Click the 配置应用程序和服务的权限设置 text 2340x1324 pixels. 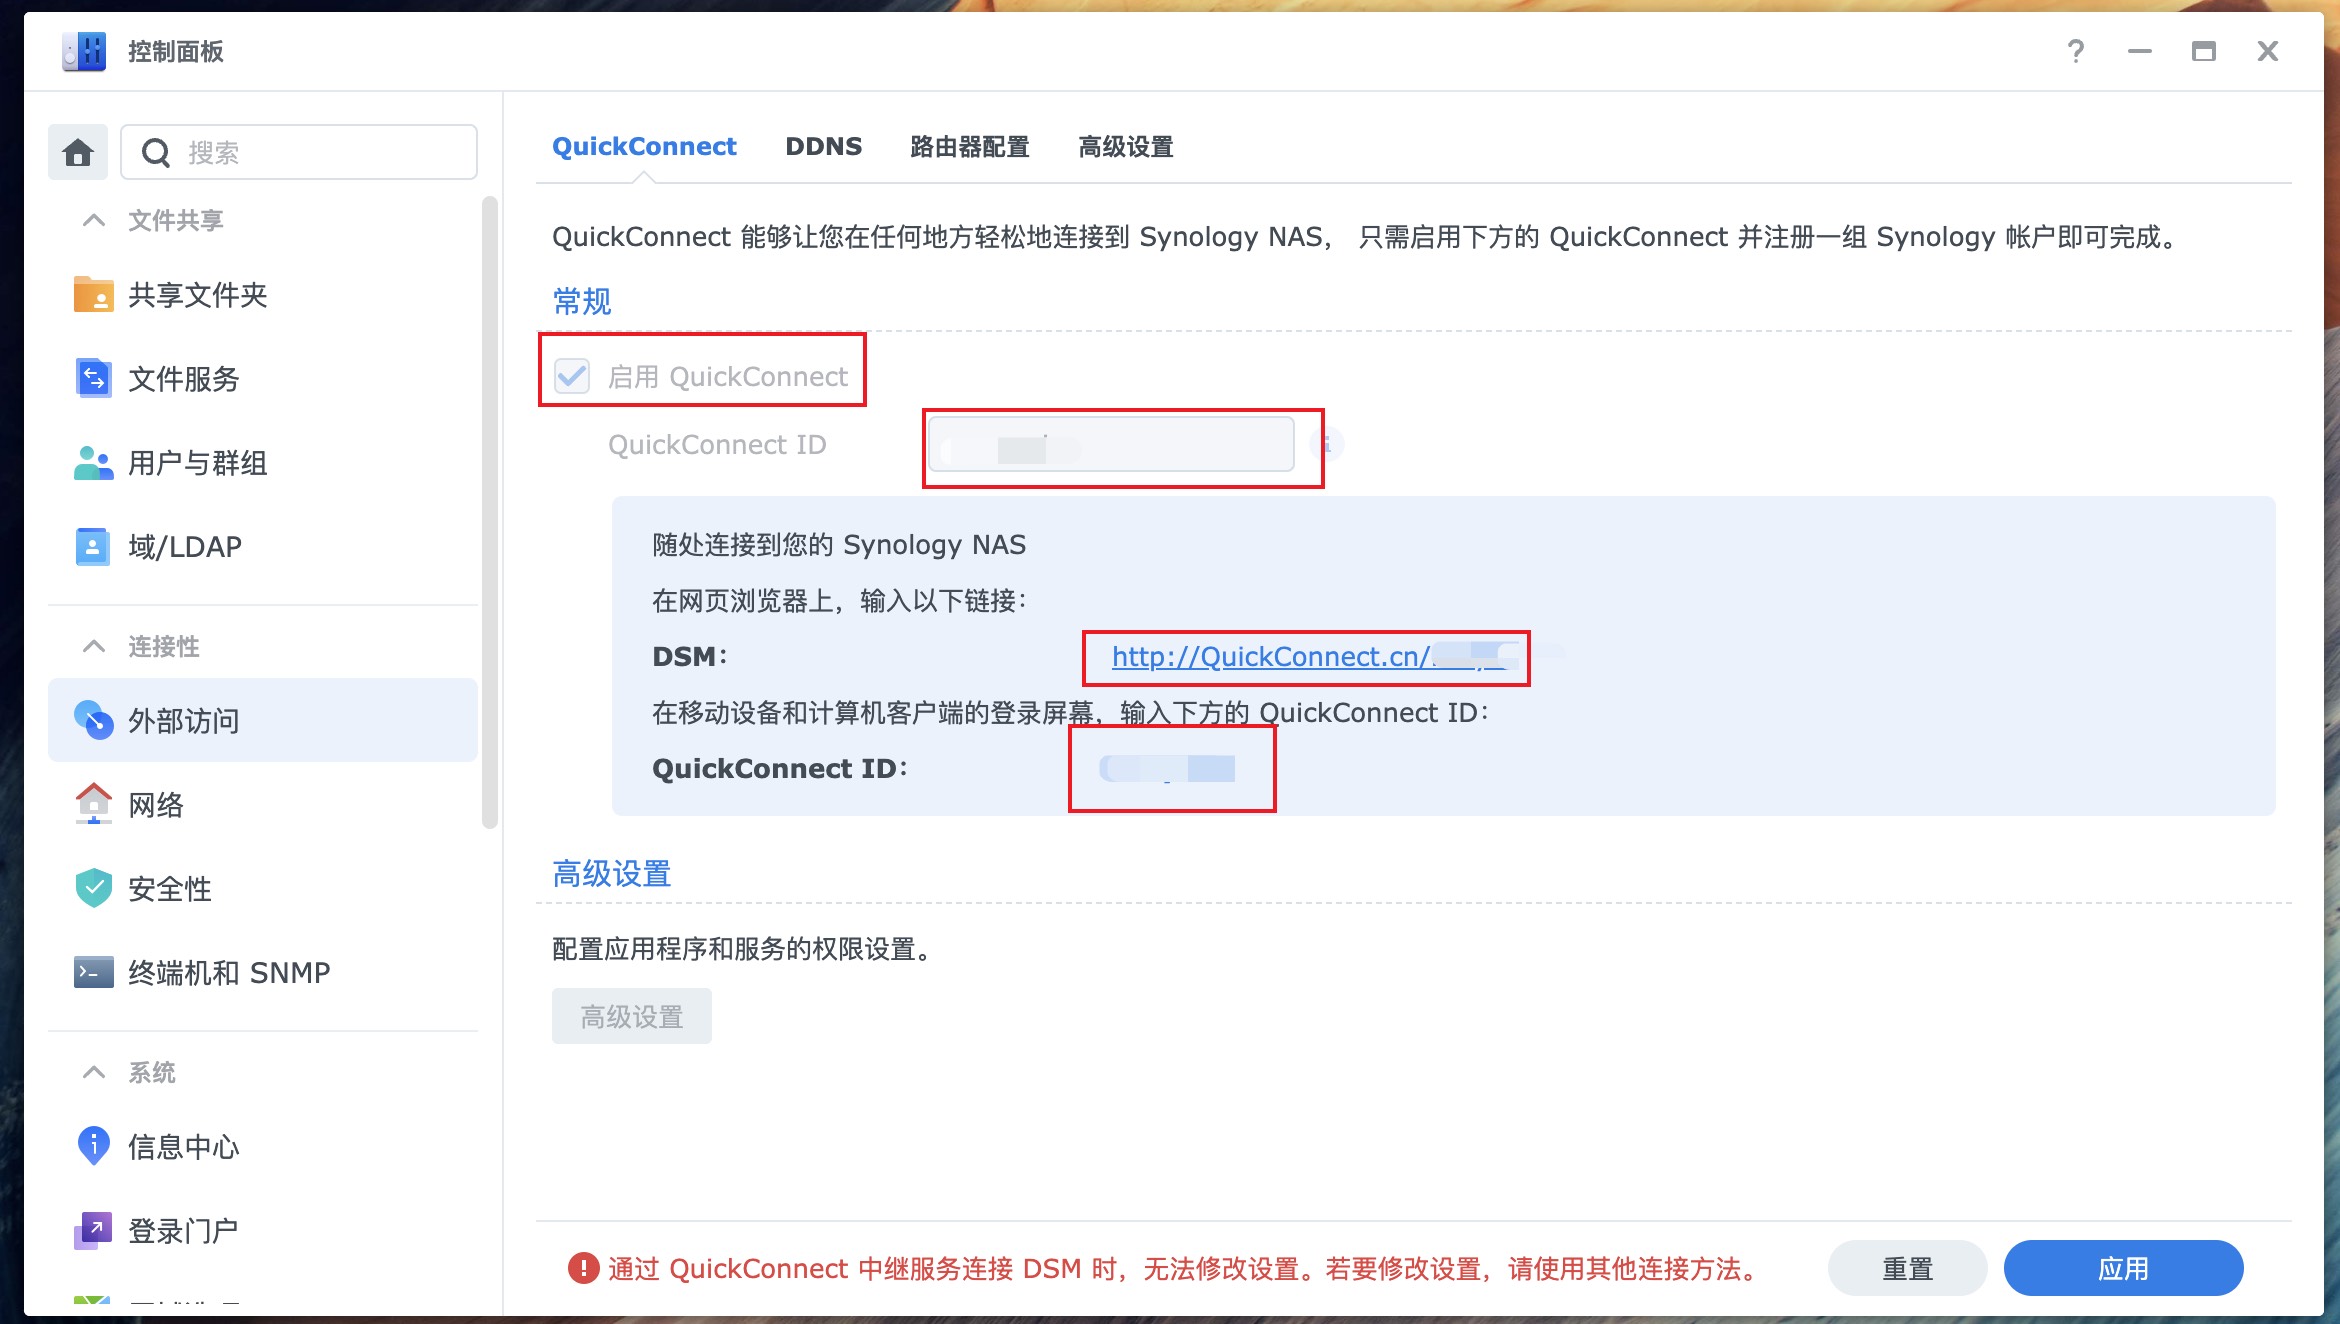[742, 948]
